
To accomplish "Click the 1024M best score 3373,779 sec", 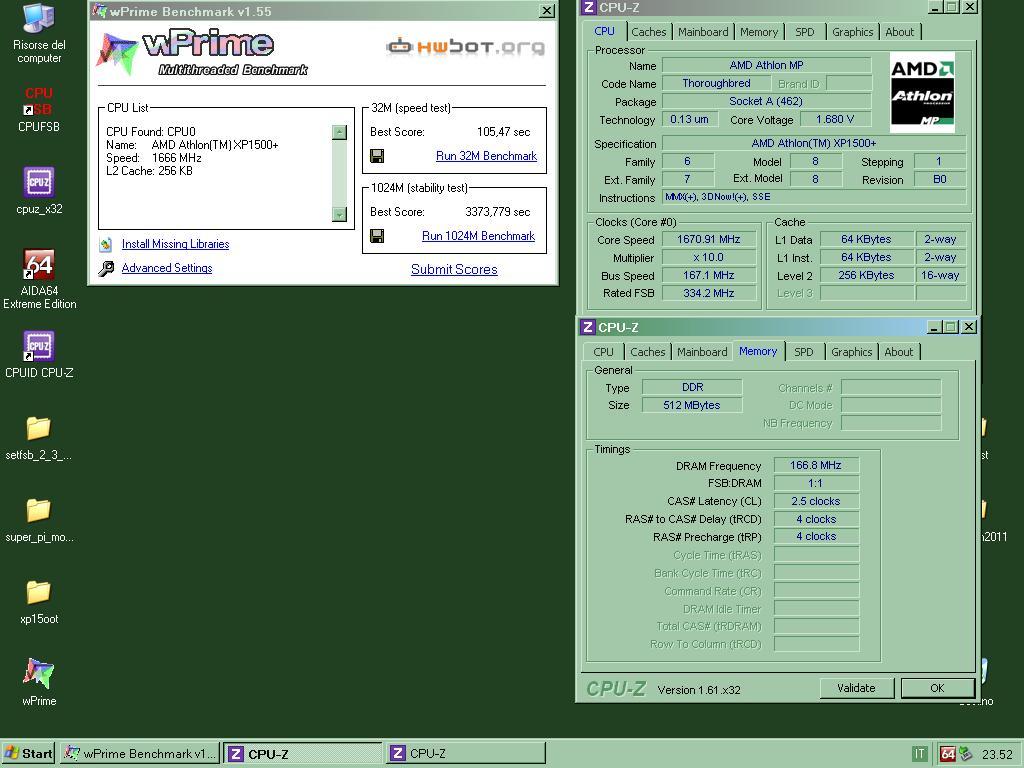I will 498,212.
